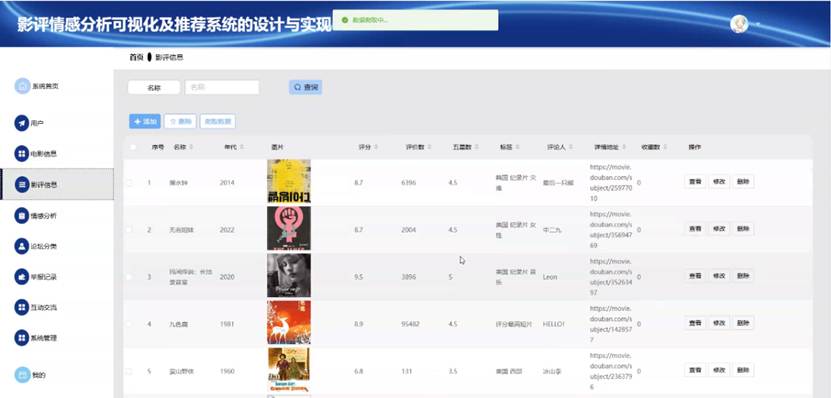This screenshot has height=398, width=831.
Task: Click 查看 button in row 1
Action: coord(695,182)
